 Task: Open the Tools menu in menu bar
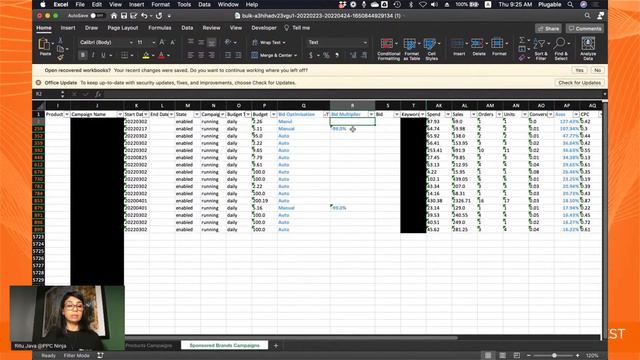(x=184, y=4)
